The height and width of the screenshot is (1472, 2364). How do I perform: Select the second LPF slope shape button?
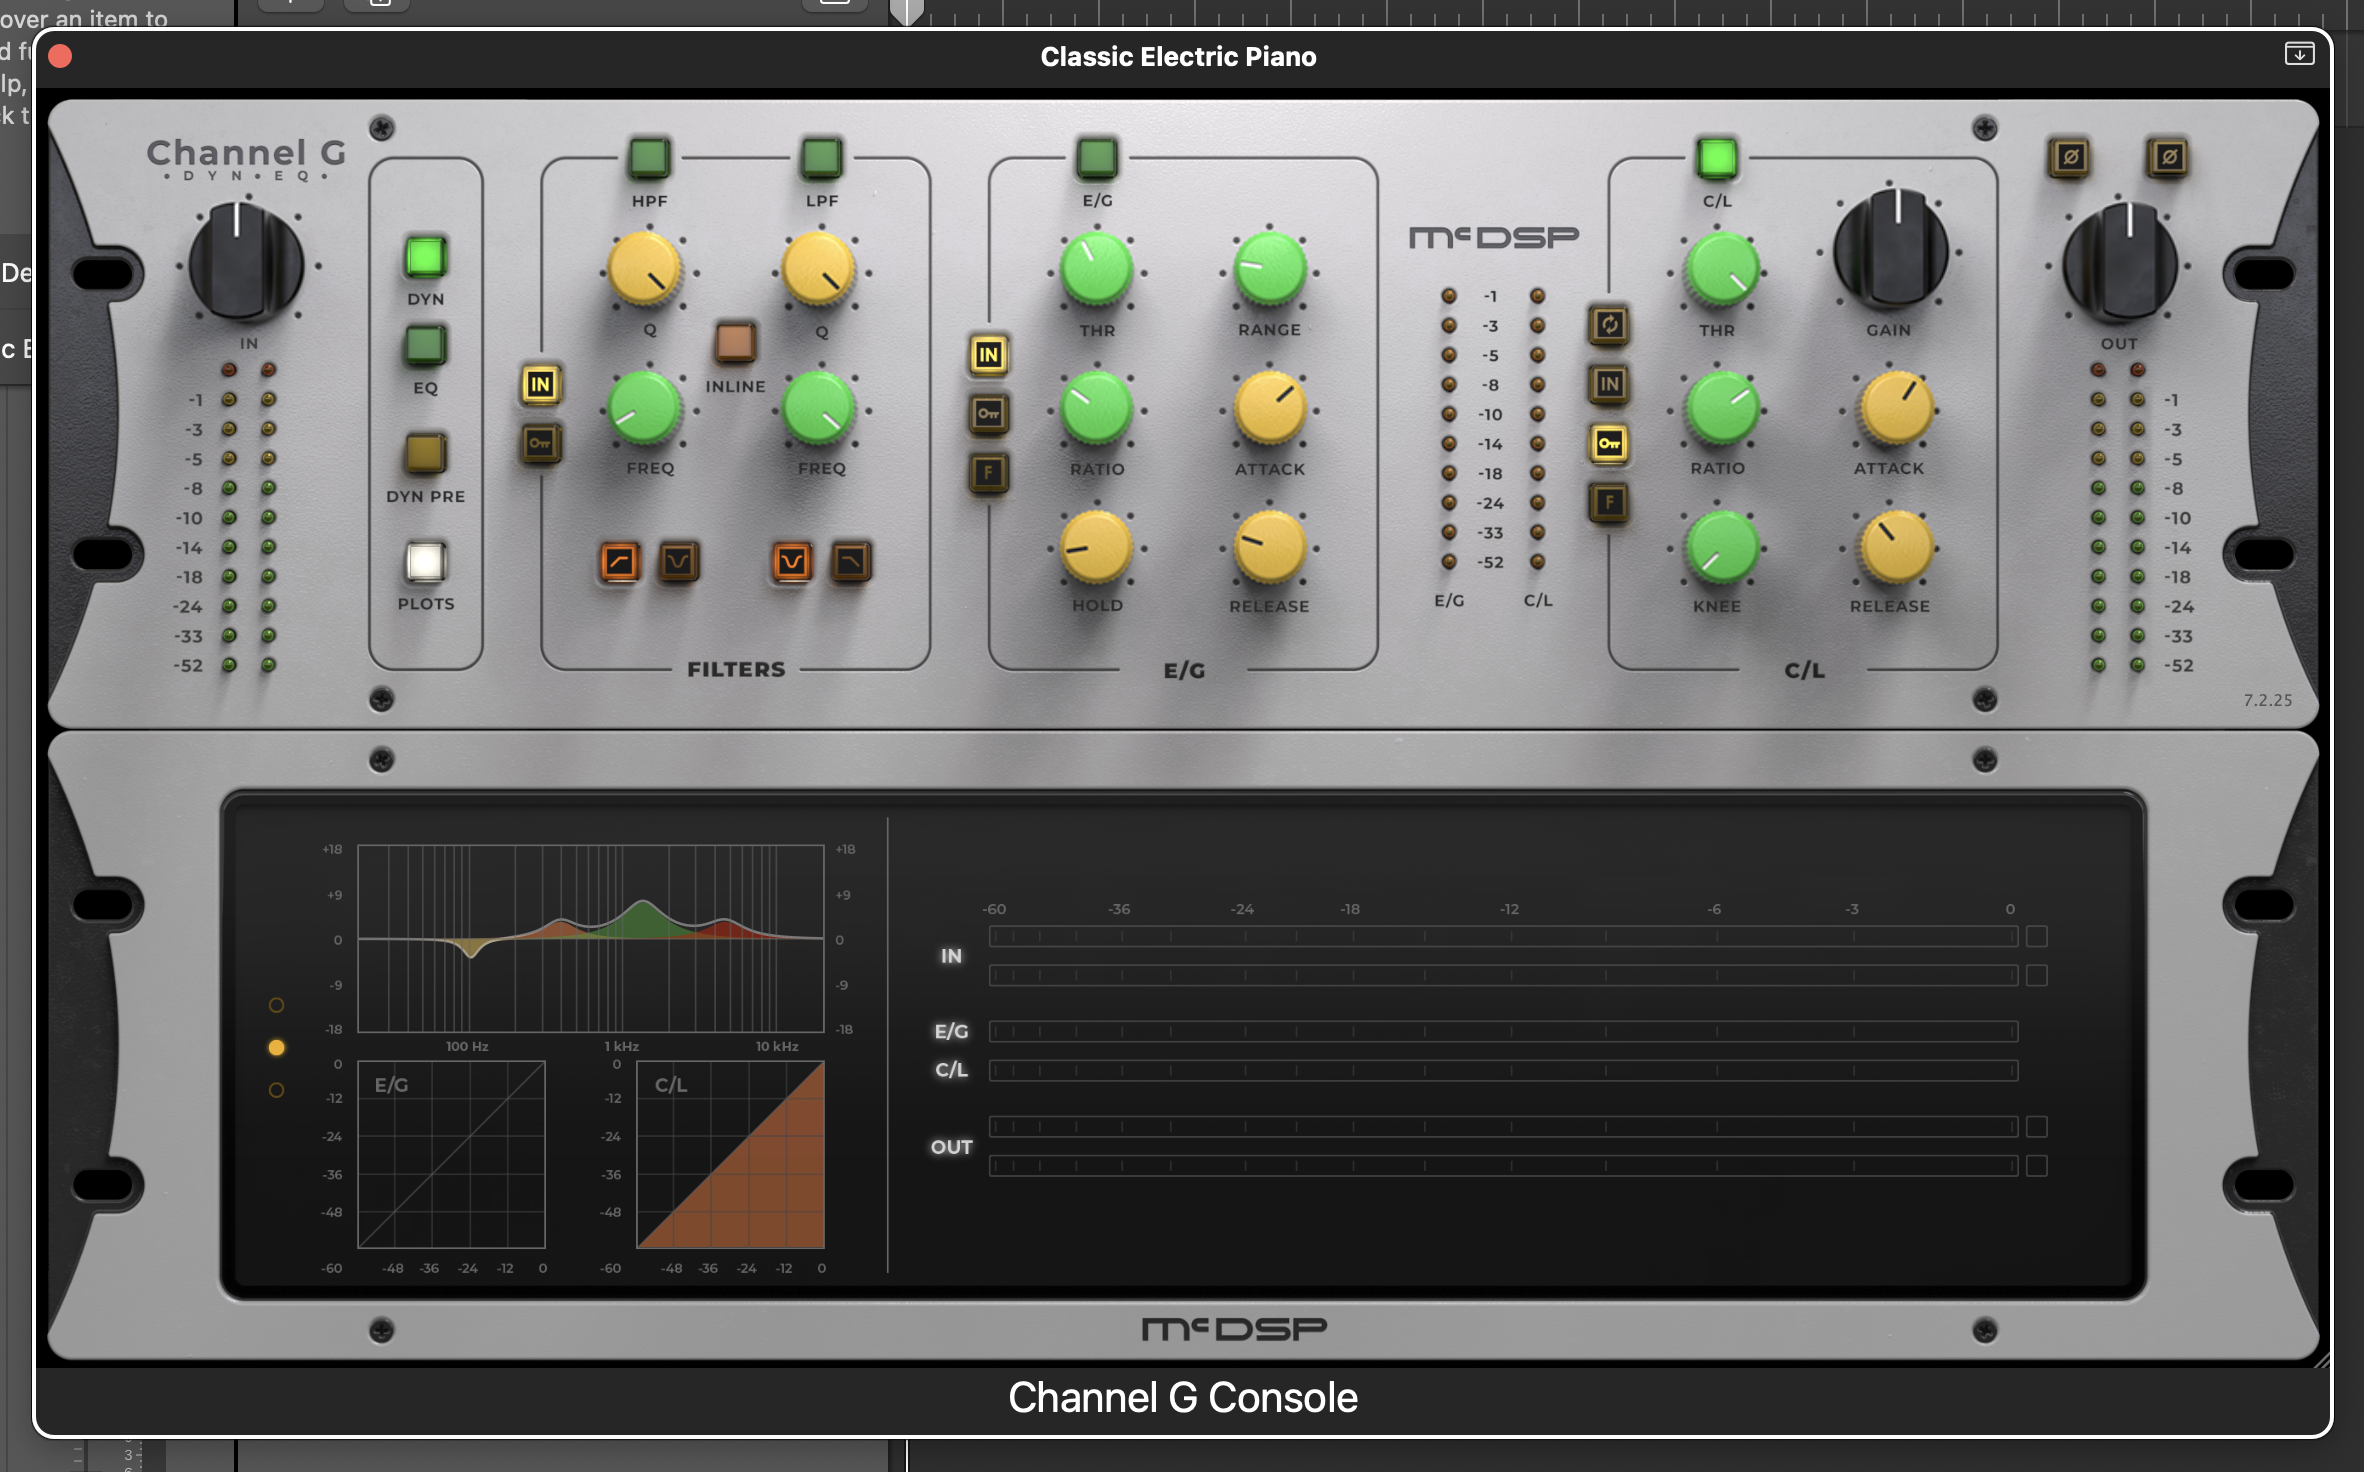(x=851, y=561)
